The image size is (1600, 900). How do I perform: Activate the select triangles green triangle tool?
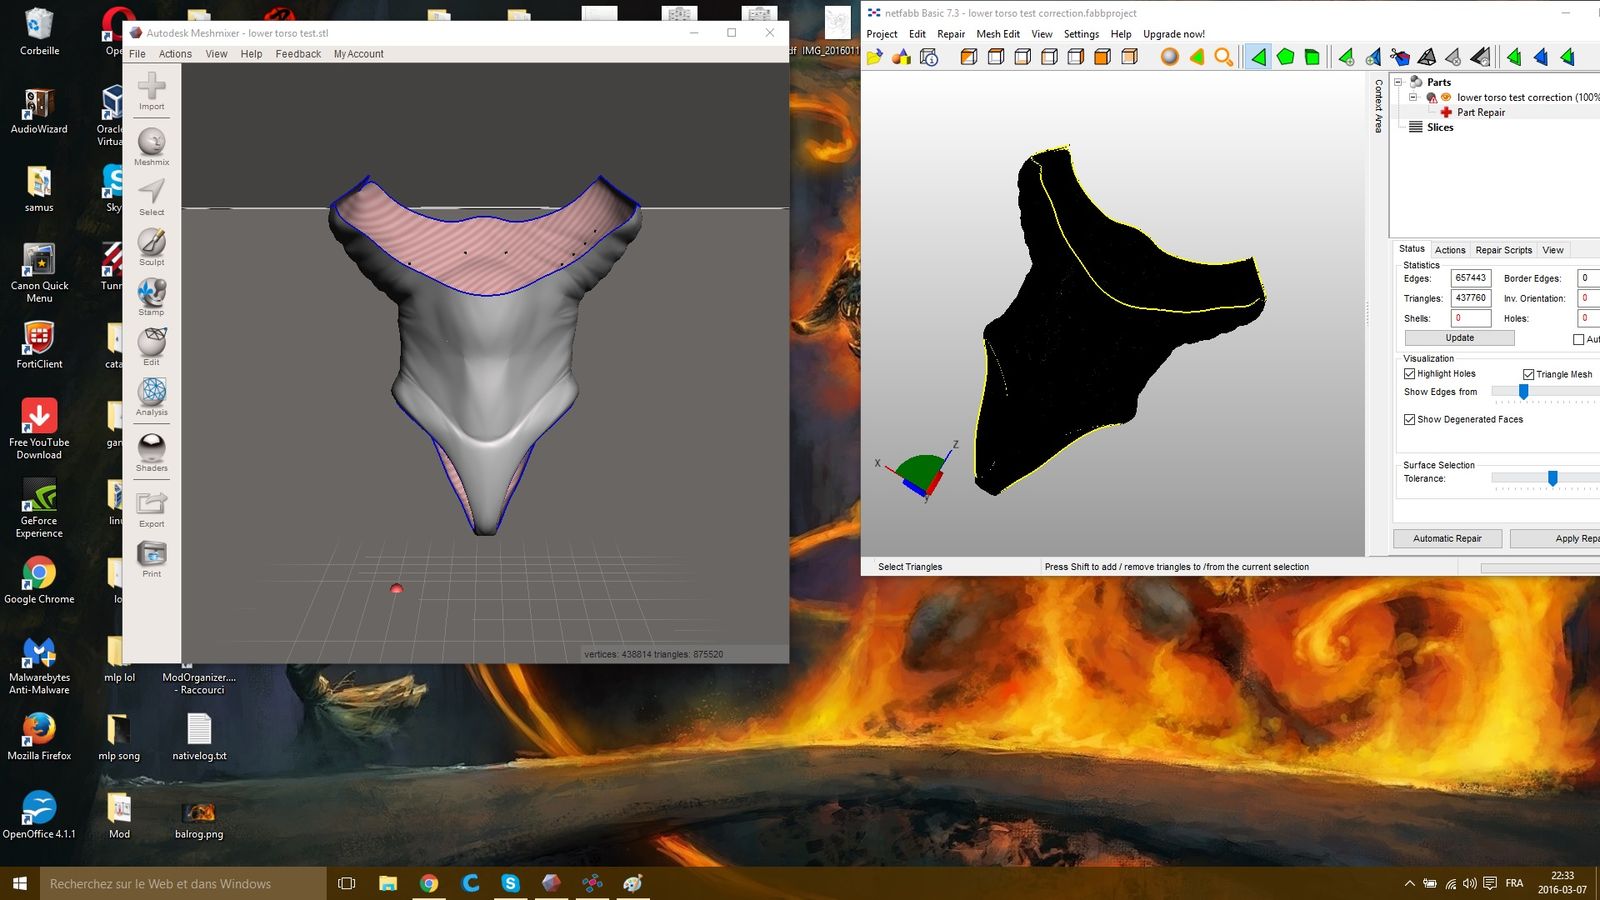1258,57
